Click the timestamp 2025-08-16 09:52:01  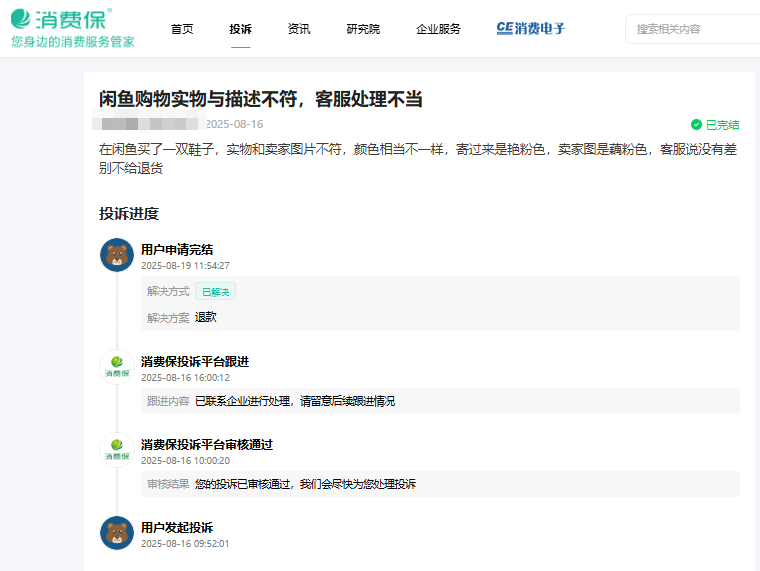coord(185,543)
